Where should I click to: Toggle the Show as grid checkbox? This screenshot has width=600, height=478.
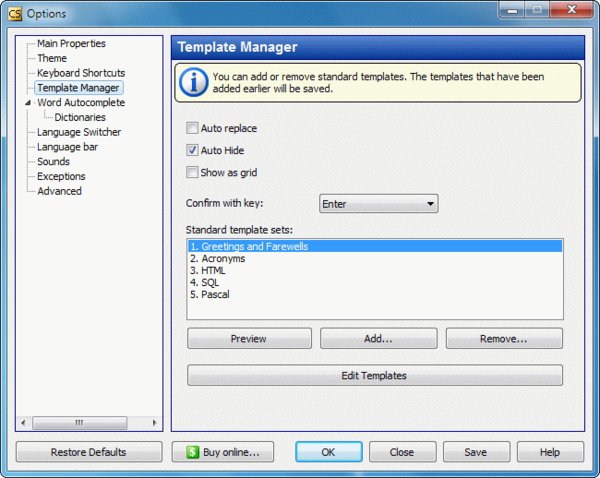click(x=193, y=173)
